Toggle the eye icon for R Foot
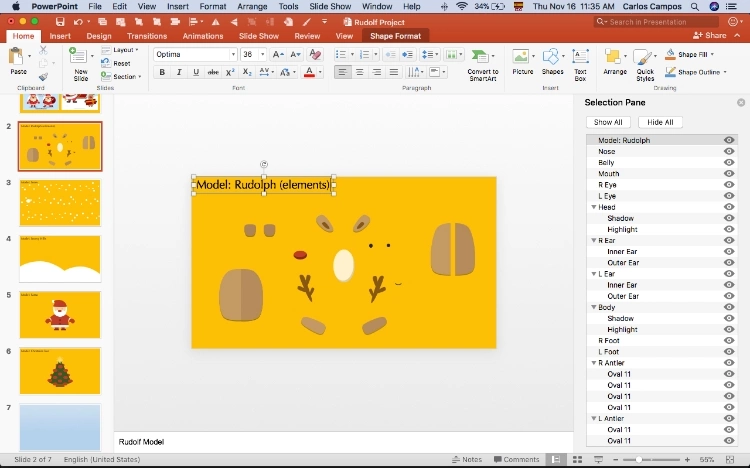750x468 pixels. (x=729, y=341)
